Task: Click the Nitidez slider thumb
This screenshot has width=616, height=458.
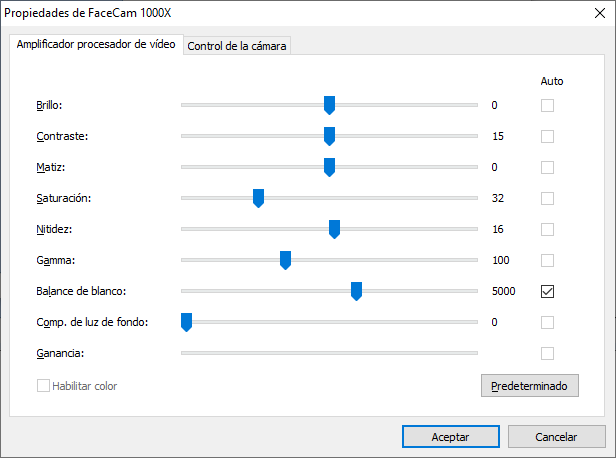Action: click(334, 229)
